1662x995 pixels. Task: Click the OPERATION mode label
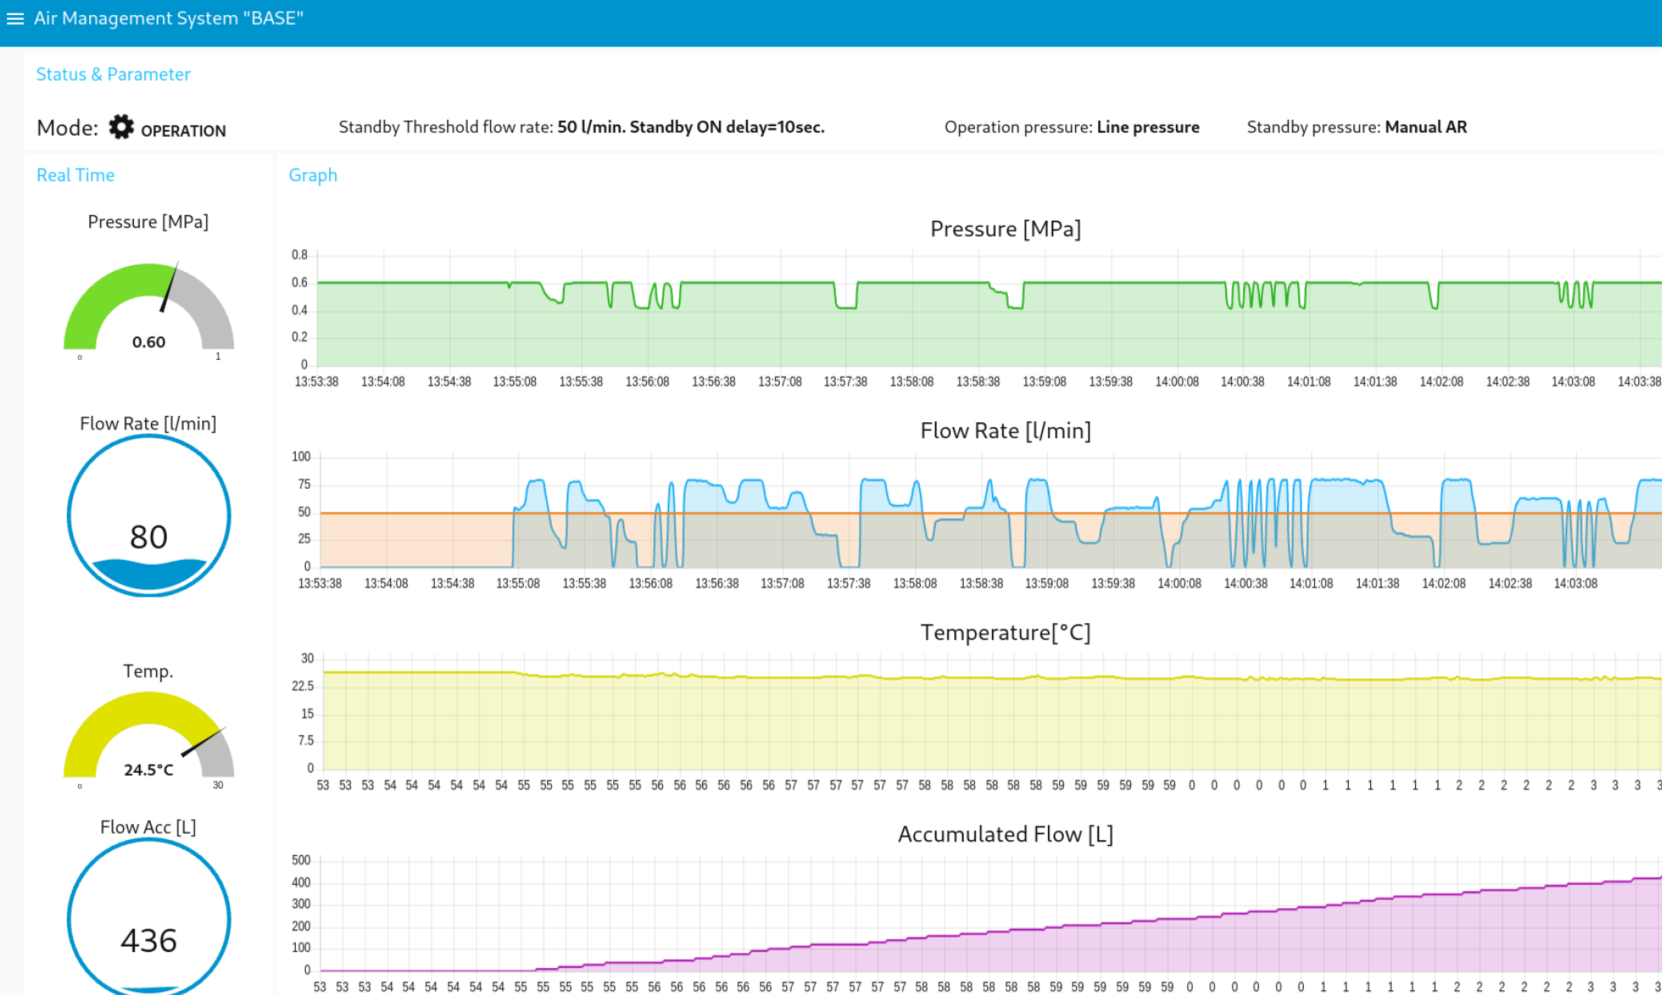coord(183,131)
